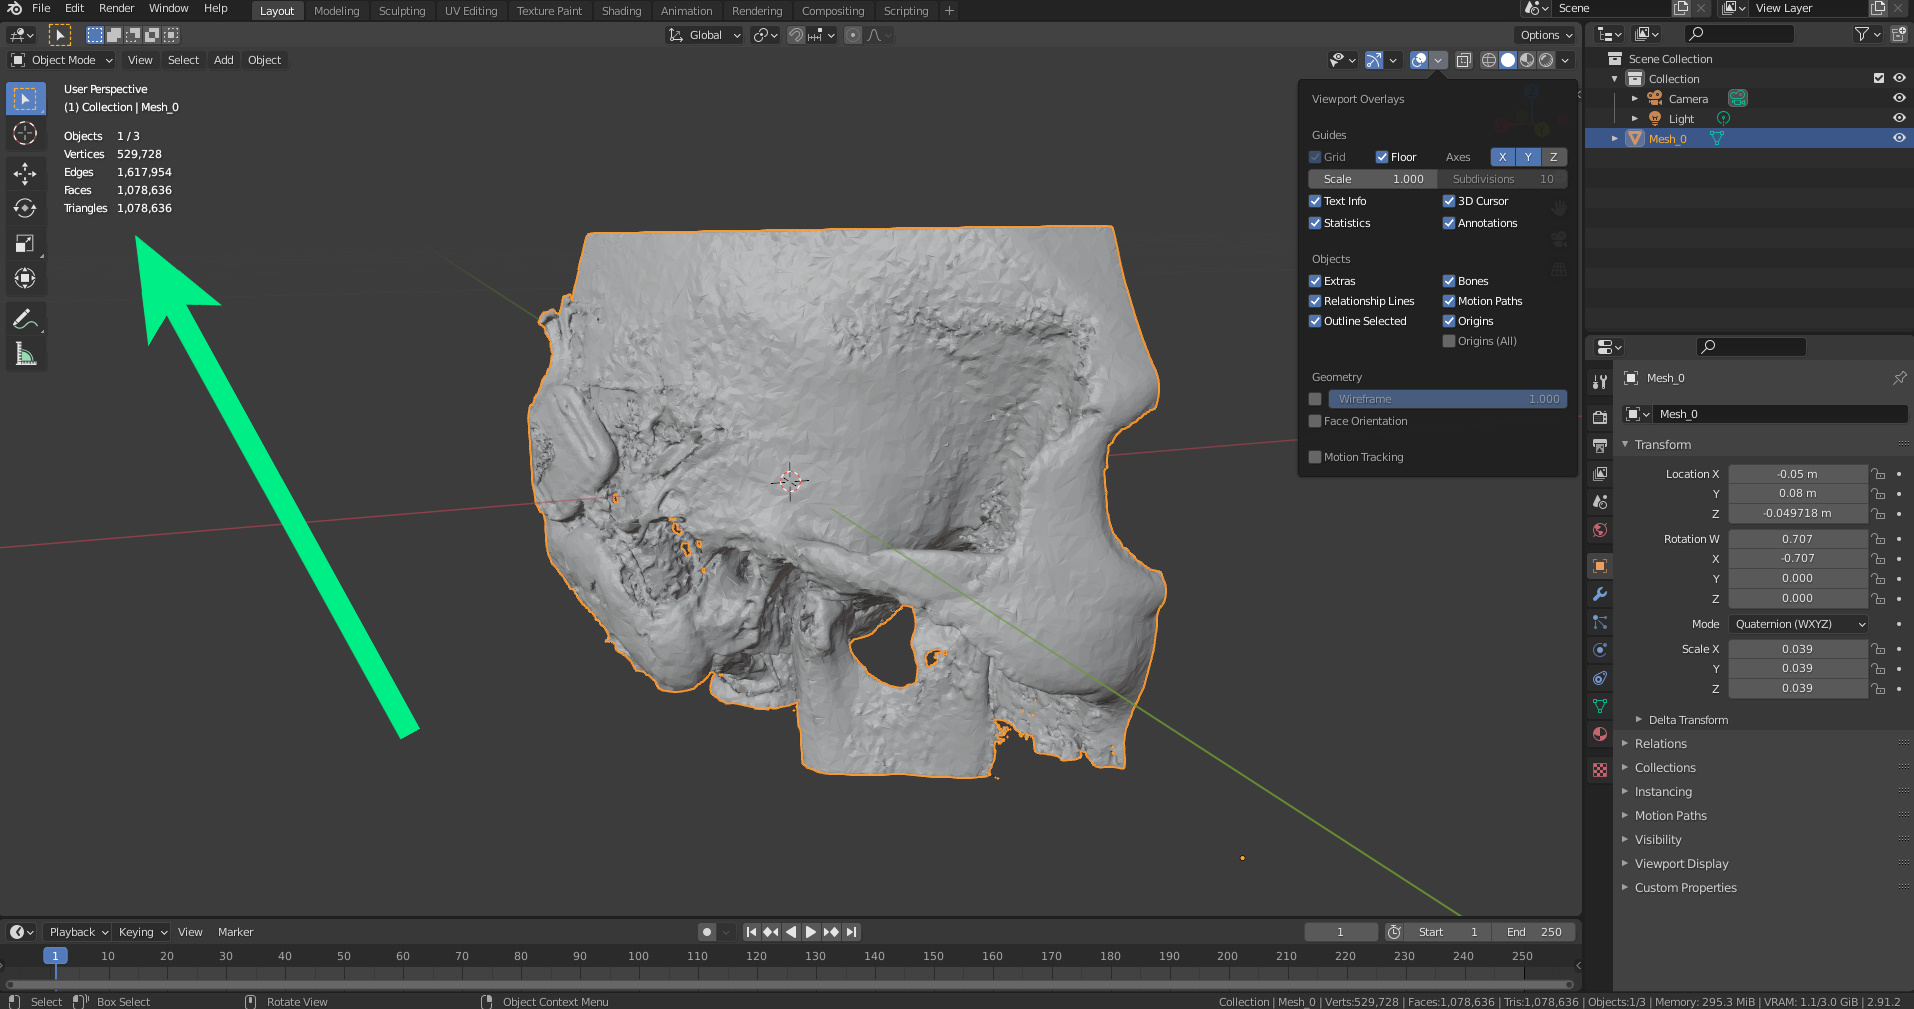Uncheck the Statistics overlay checkbox
This screenshot has height=1009, width=1914.
point(1315,223)
